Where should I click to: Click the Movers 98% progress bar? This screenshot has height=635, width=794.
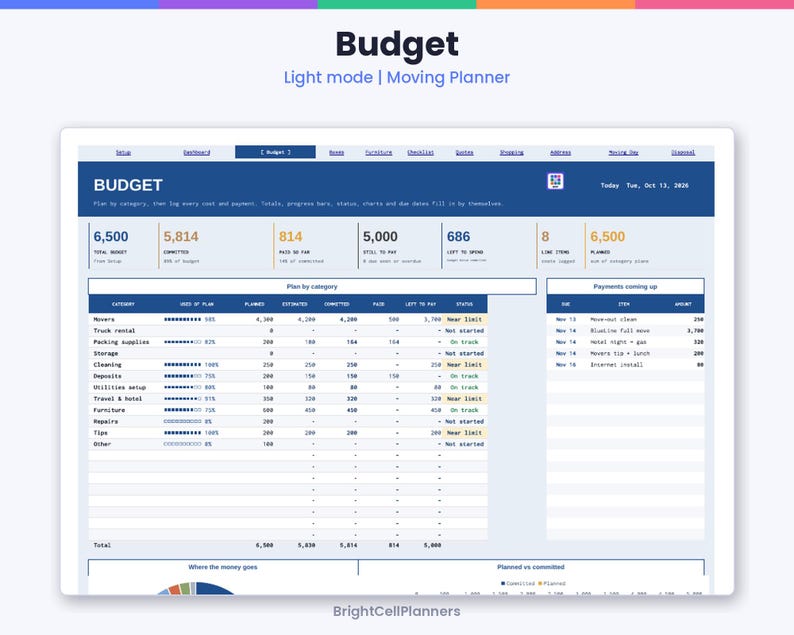(189, 320)
